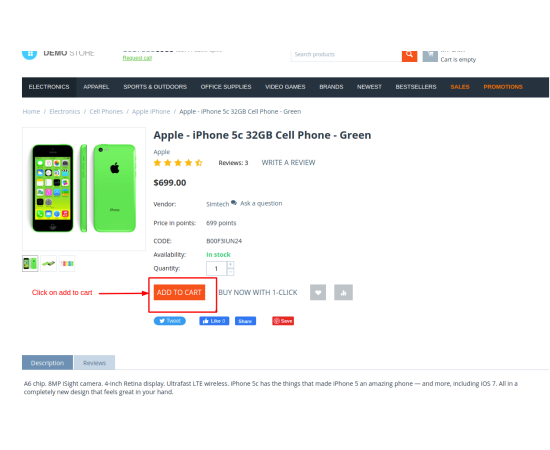Click the Facebook Share button
The width and height of the screenshot is (550, 450).
click(245, 321)
